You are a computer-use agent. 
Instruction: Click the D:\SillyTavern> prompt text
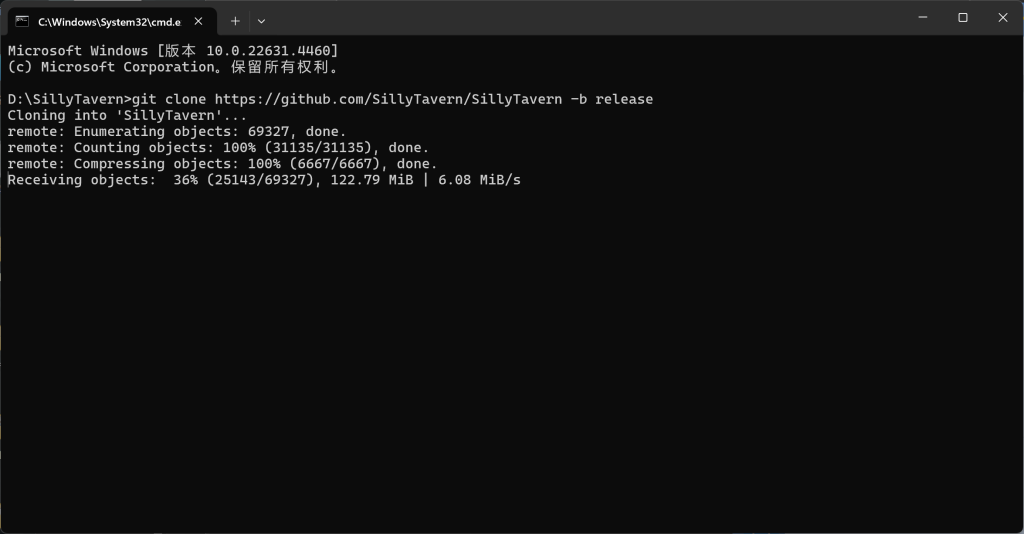69,99
